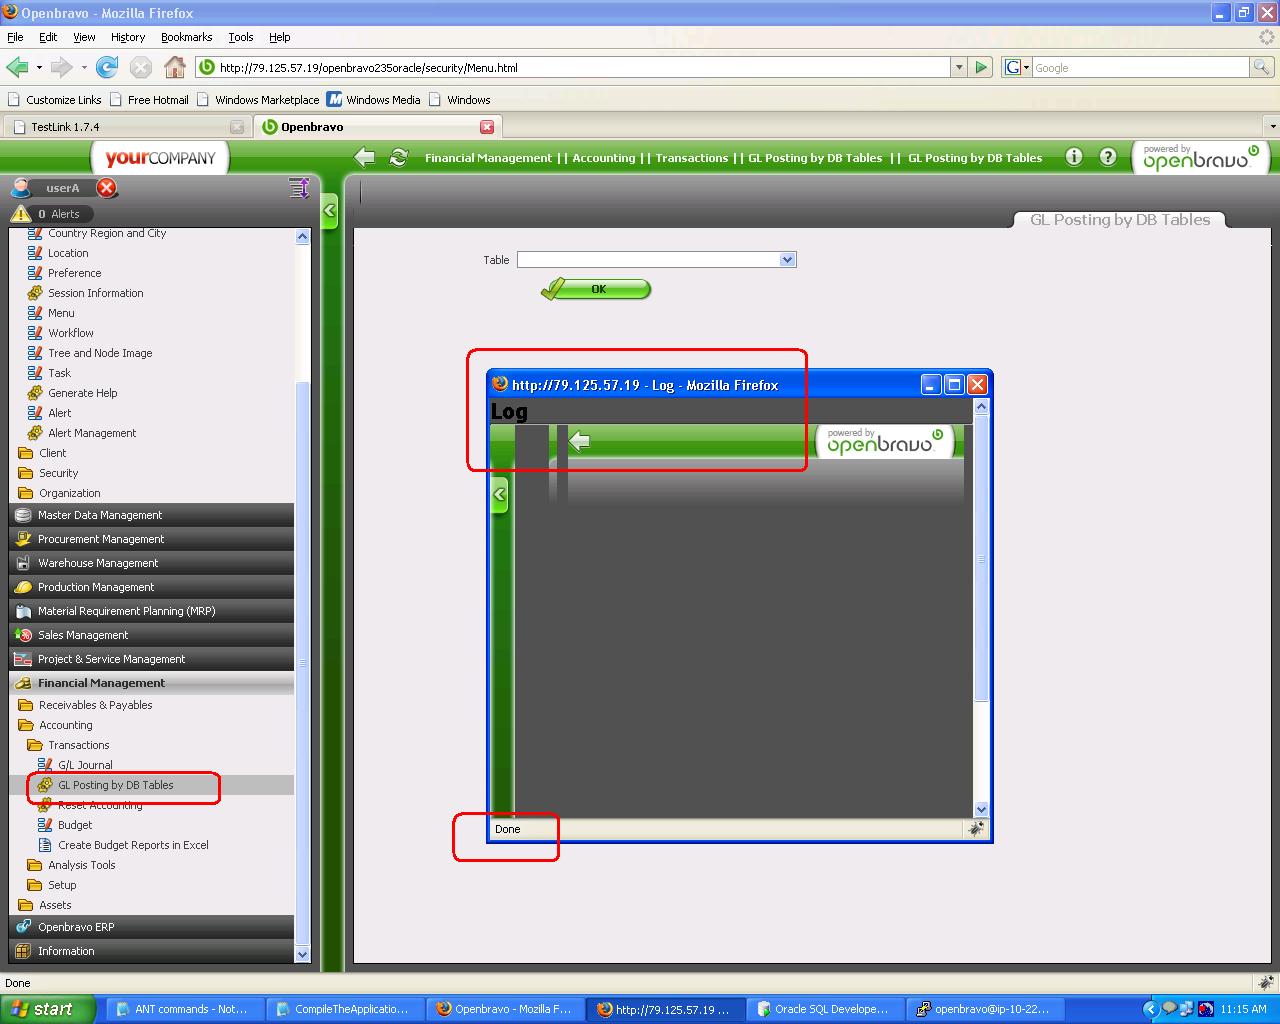Switch to the openbravo@ip terminal taskbar item

pos(983,1009)
